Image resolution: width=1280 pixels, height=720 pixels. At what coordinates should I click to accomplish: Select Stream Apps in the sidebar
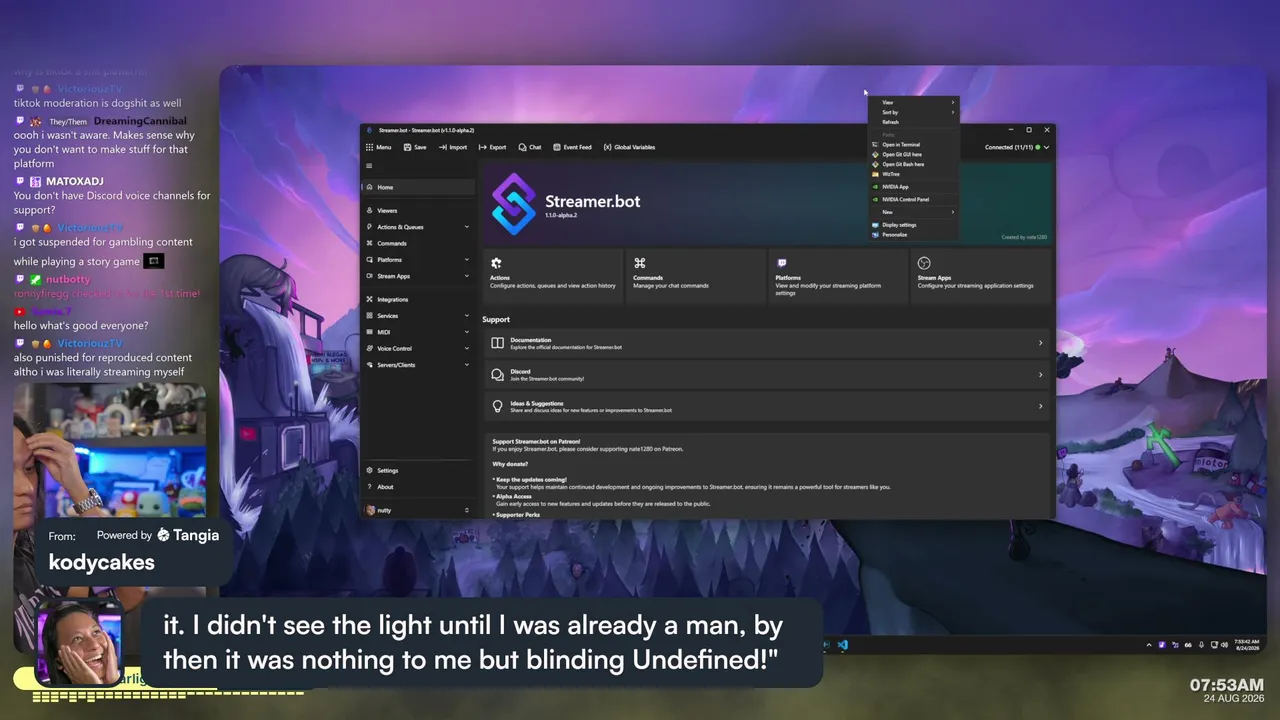(418, 276)
